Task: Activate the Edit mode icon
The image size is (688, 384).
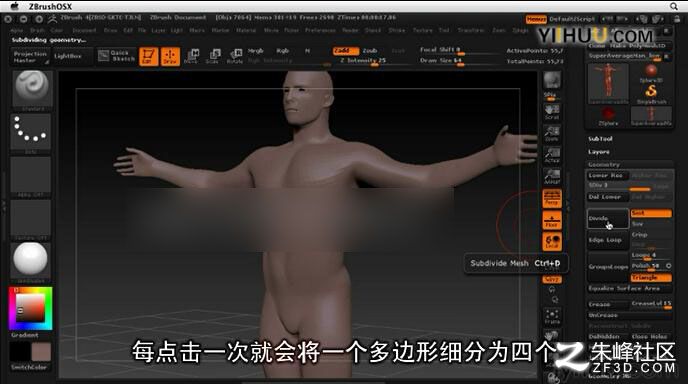Action: (x=148, y=57)
